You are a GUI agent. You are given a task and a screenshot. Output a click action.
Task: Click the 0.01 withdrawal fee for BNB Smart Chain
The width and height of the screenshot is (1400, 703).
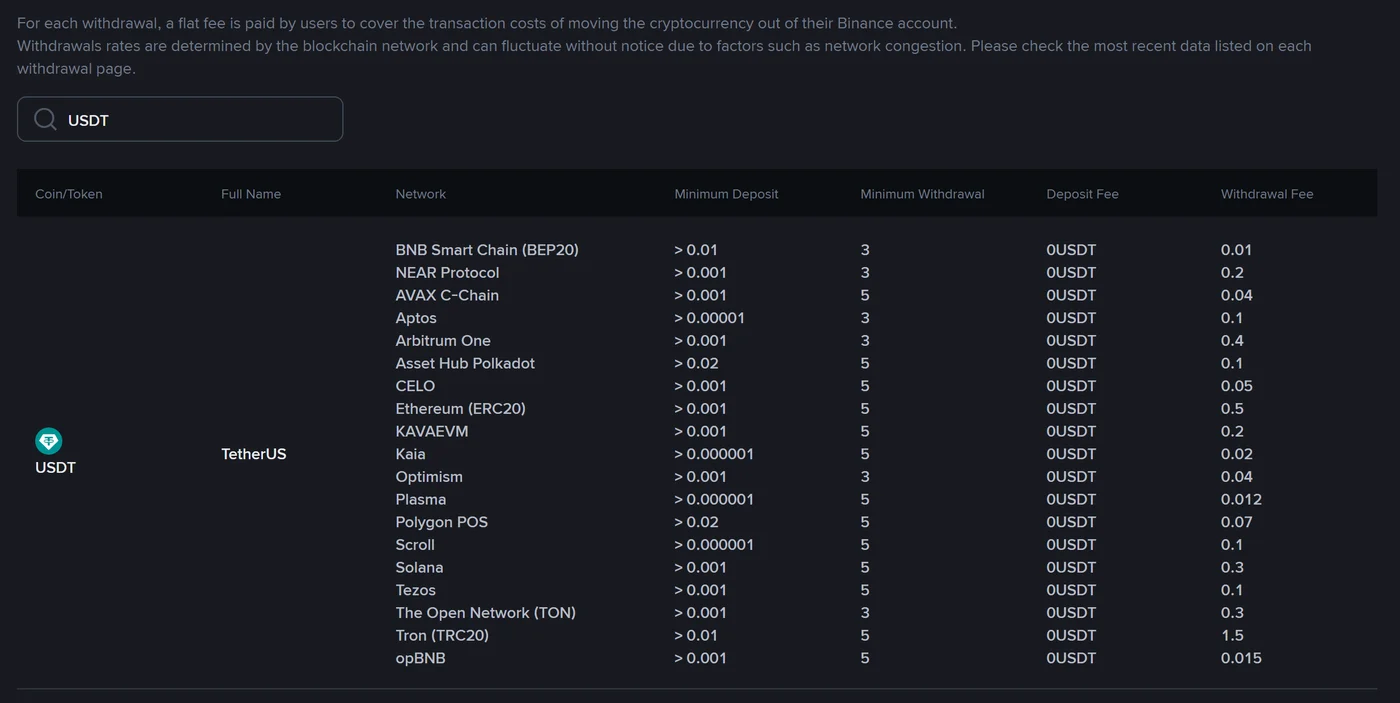pos(1236,250)
